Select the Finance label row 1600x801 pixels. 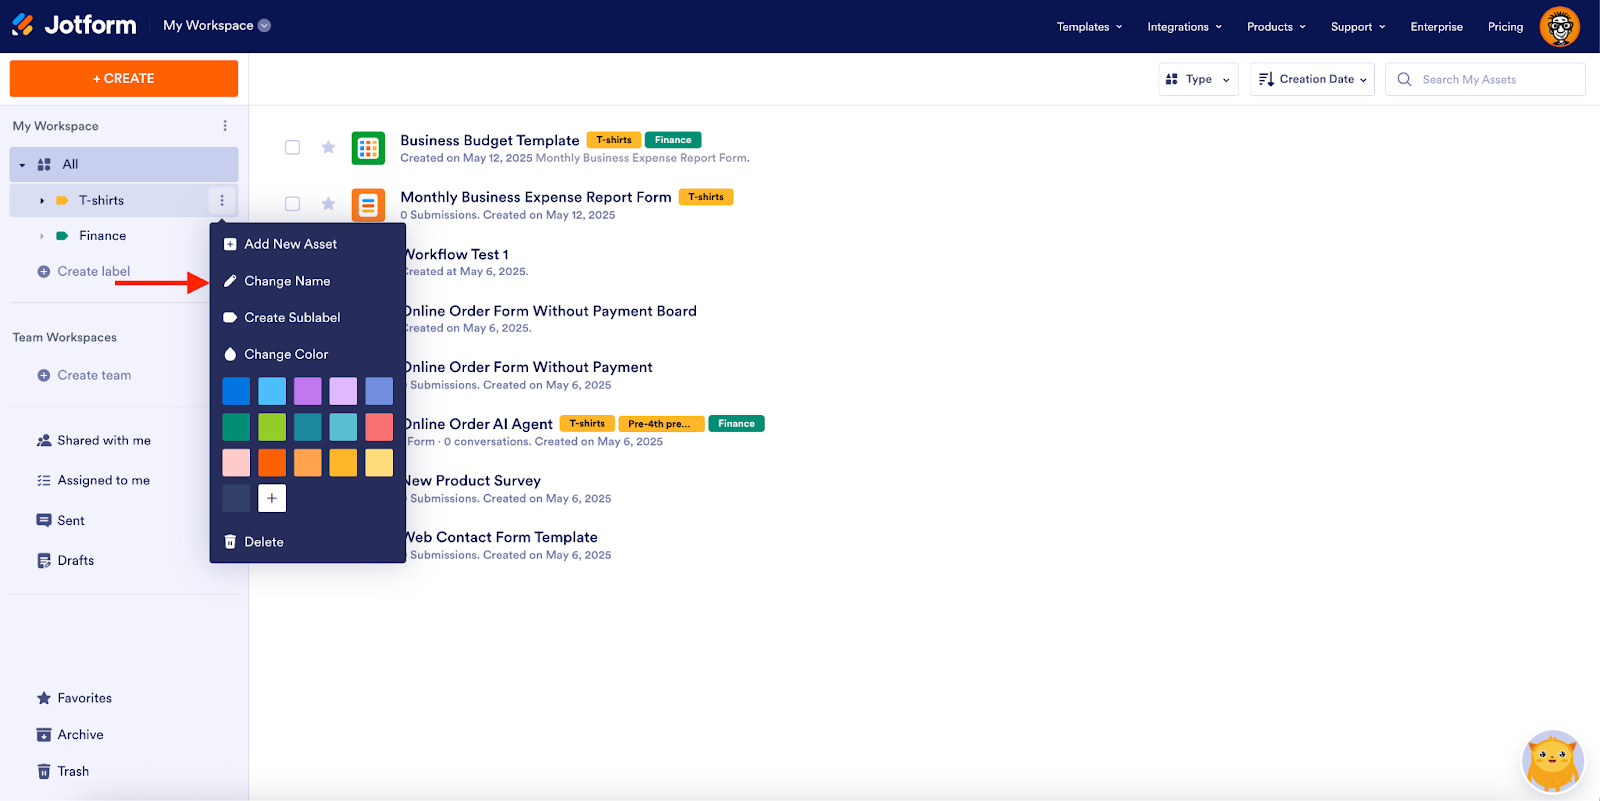(x=124, y=236)
